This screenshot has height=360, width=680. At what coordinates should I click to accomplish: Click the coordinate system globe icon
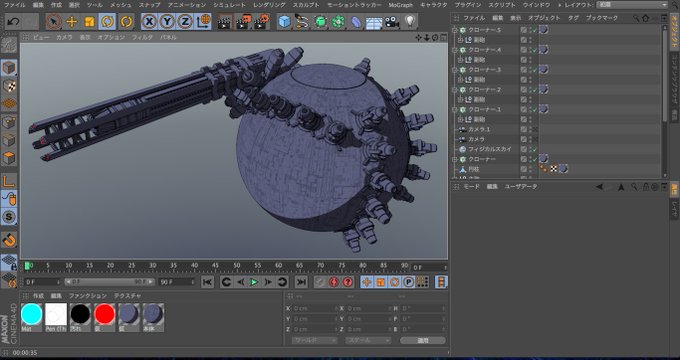[x=203, y=21]
